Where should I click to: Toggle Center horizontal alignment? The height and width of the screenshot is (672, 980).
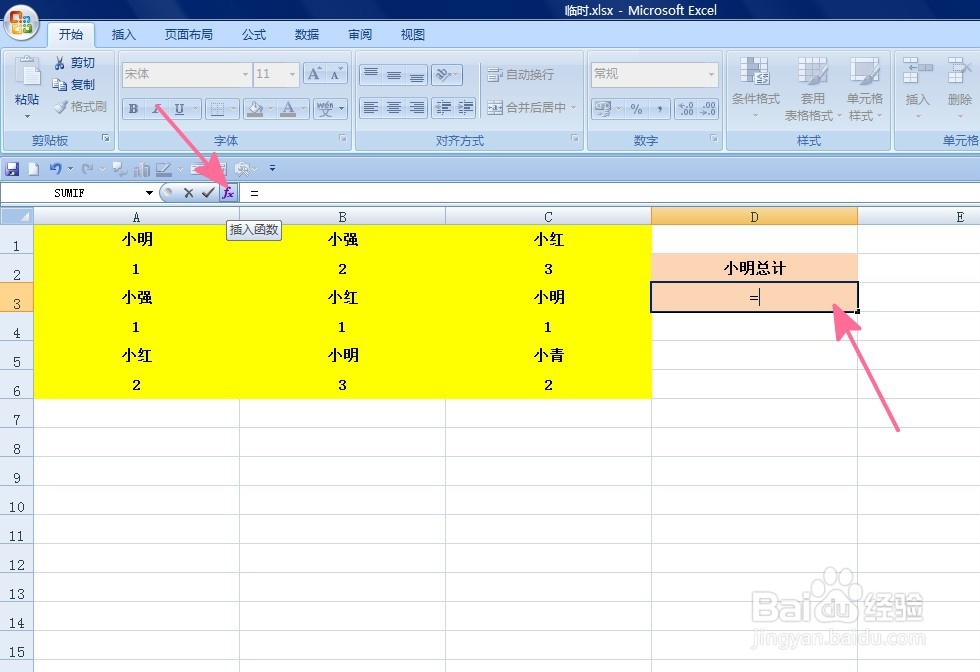pos(394,108)
